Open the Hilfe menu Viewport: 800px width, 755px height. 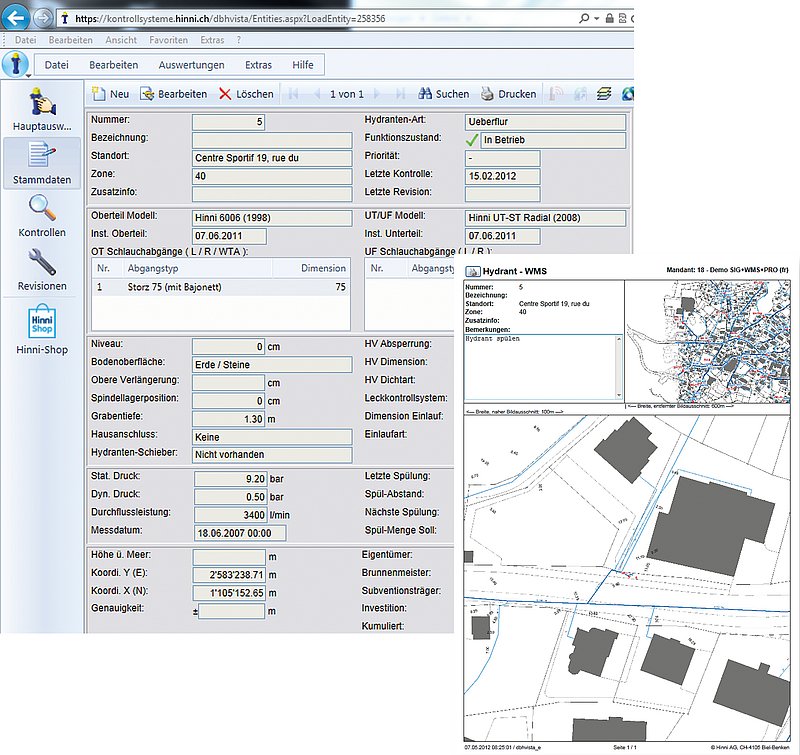(303, 65)
